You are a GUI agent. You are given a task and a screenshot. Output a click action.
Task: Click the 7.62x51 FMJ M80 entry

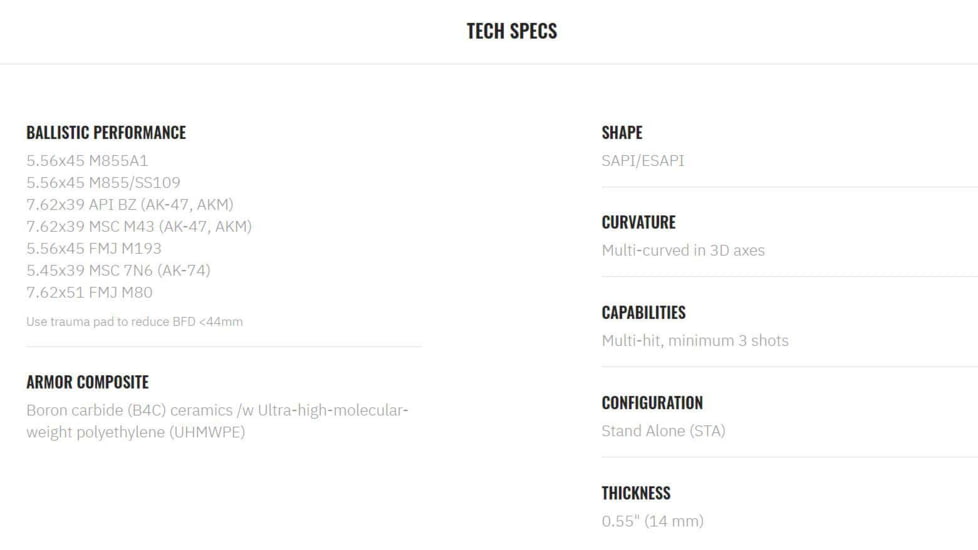[89, 292]
